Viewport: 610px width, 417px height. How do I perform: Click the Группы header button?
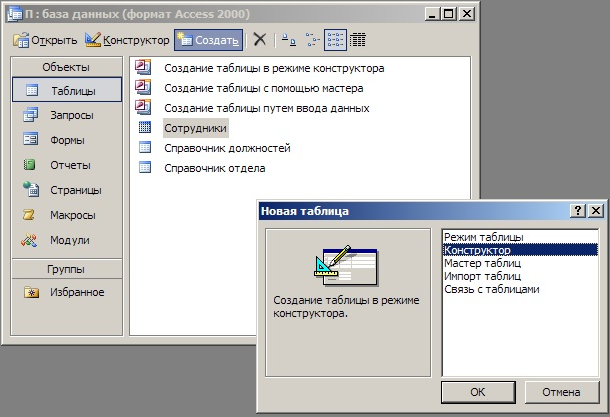67,269
